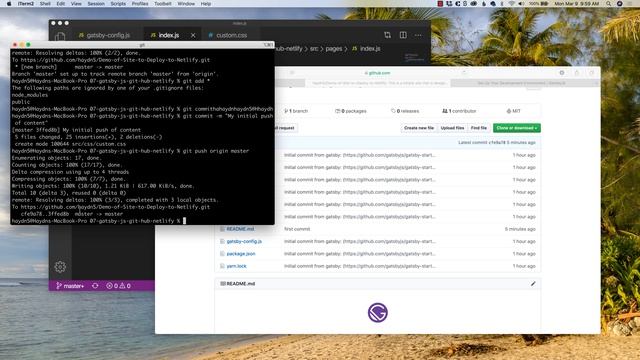Click the 'first commit' message link
The height and width of the screenshot is (360, 640).
pyautogui.click(x=297, y=229)
